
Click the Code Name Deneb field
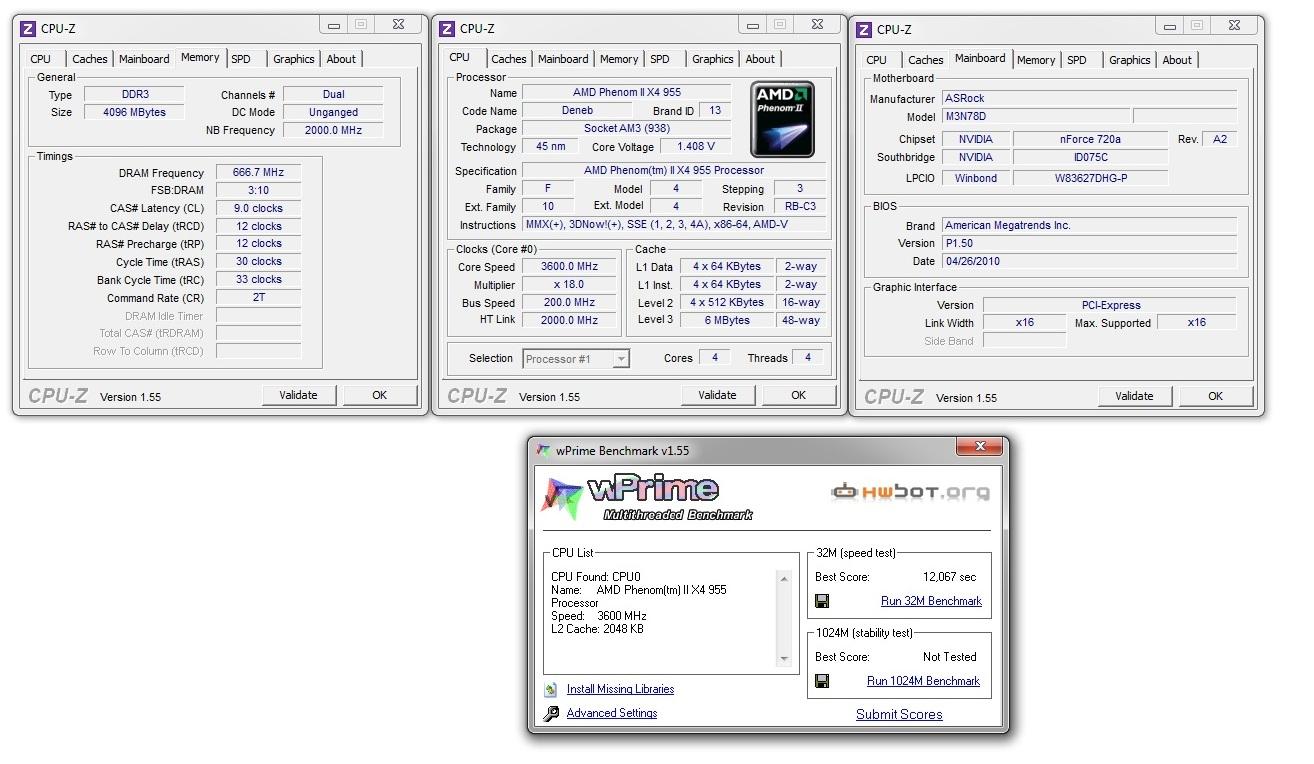577,111
